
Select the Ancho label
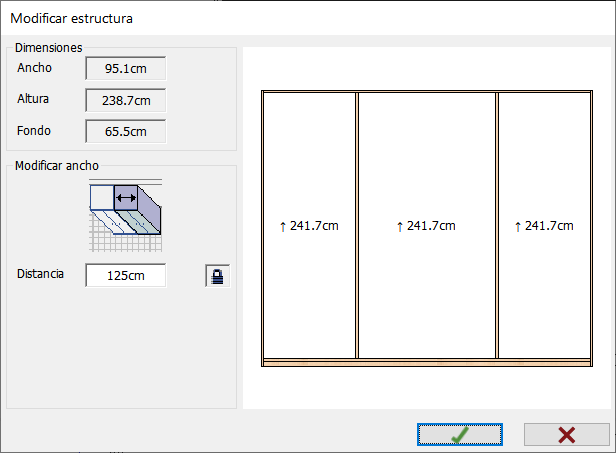coord(34,68)
